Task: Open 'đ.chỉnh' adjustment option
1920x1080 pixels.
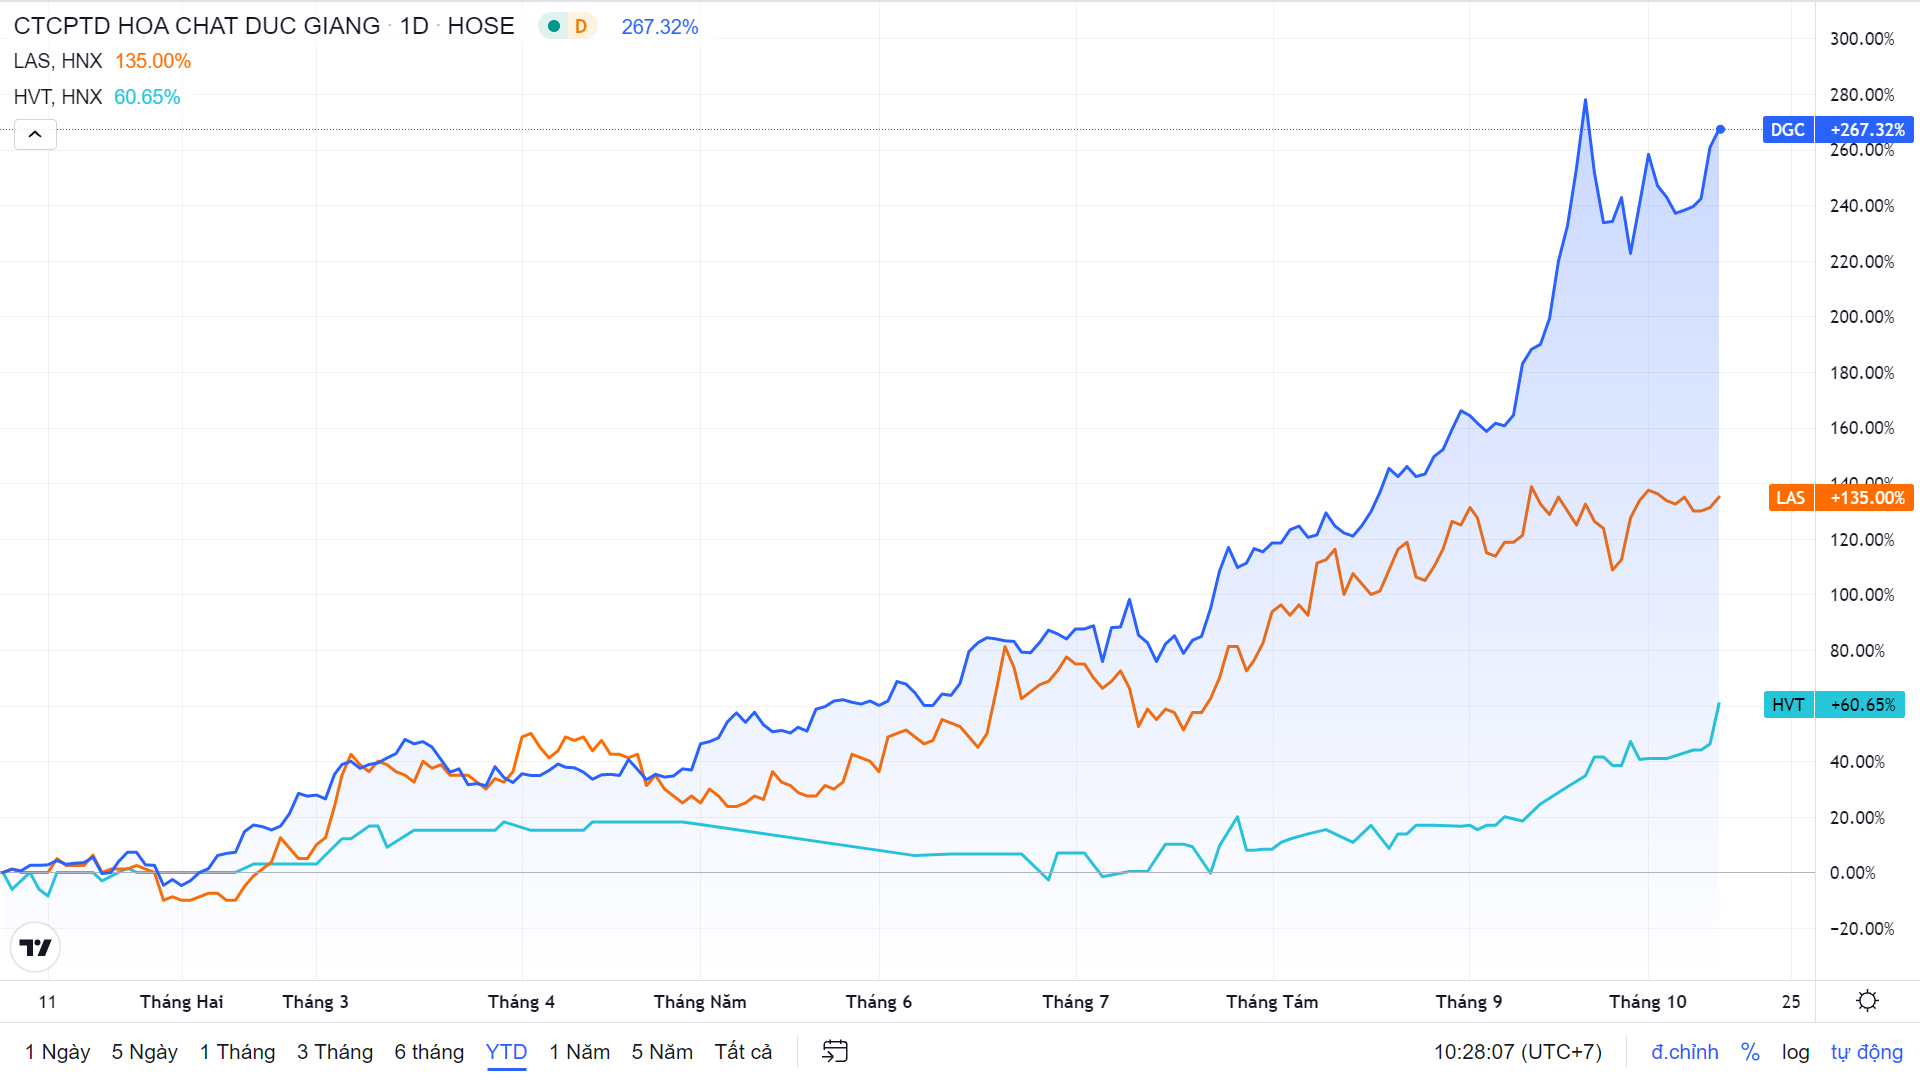Action: coord(1684,1052)
